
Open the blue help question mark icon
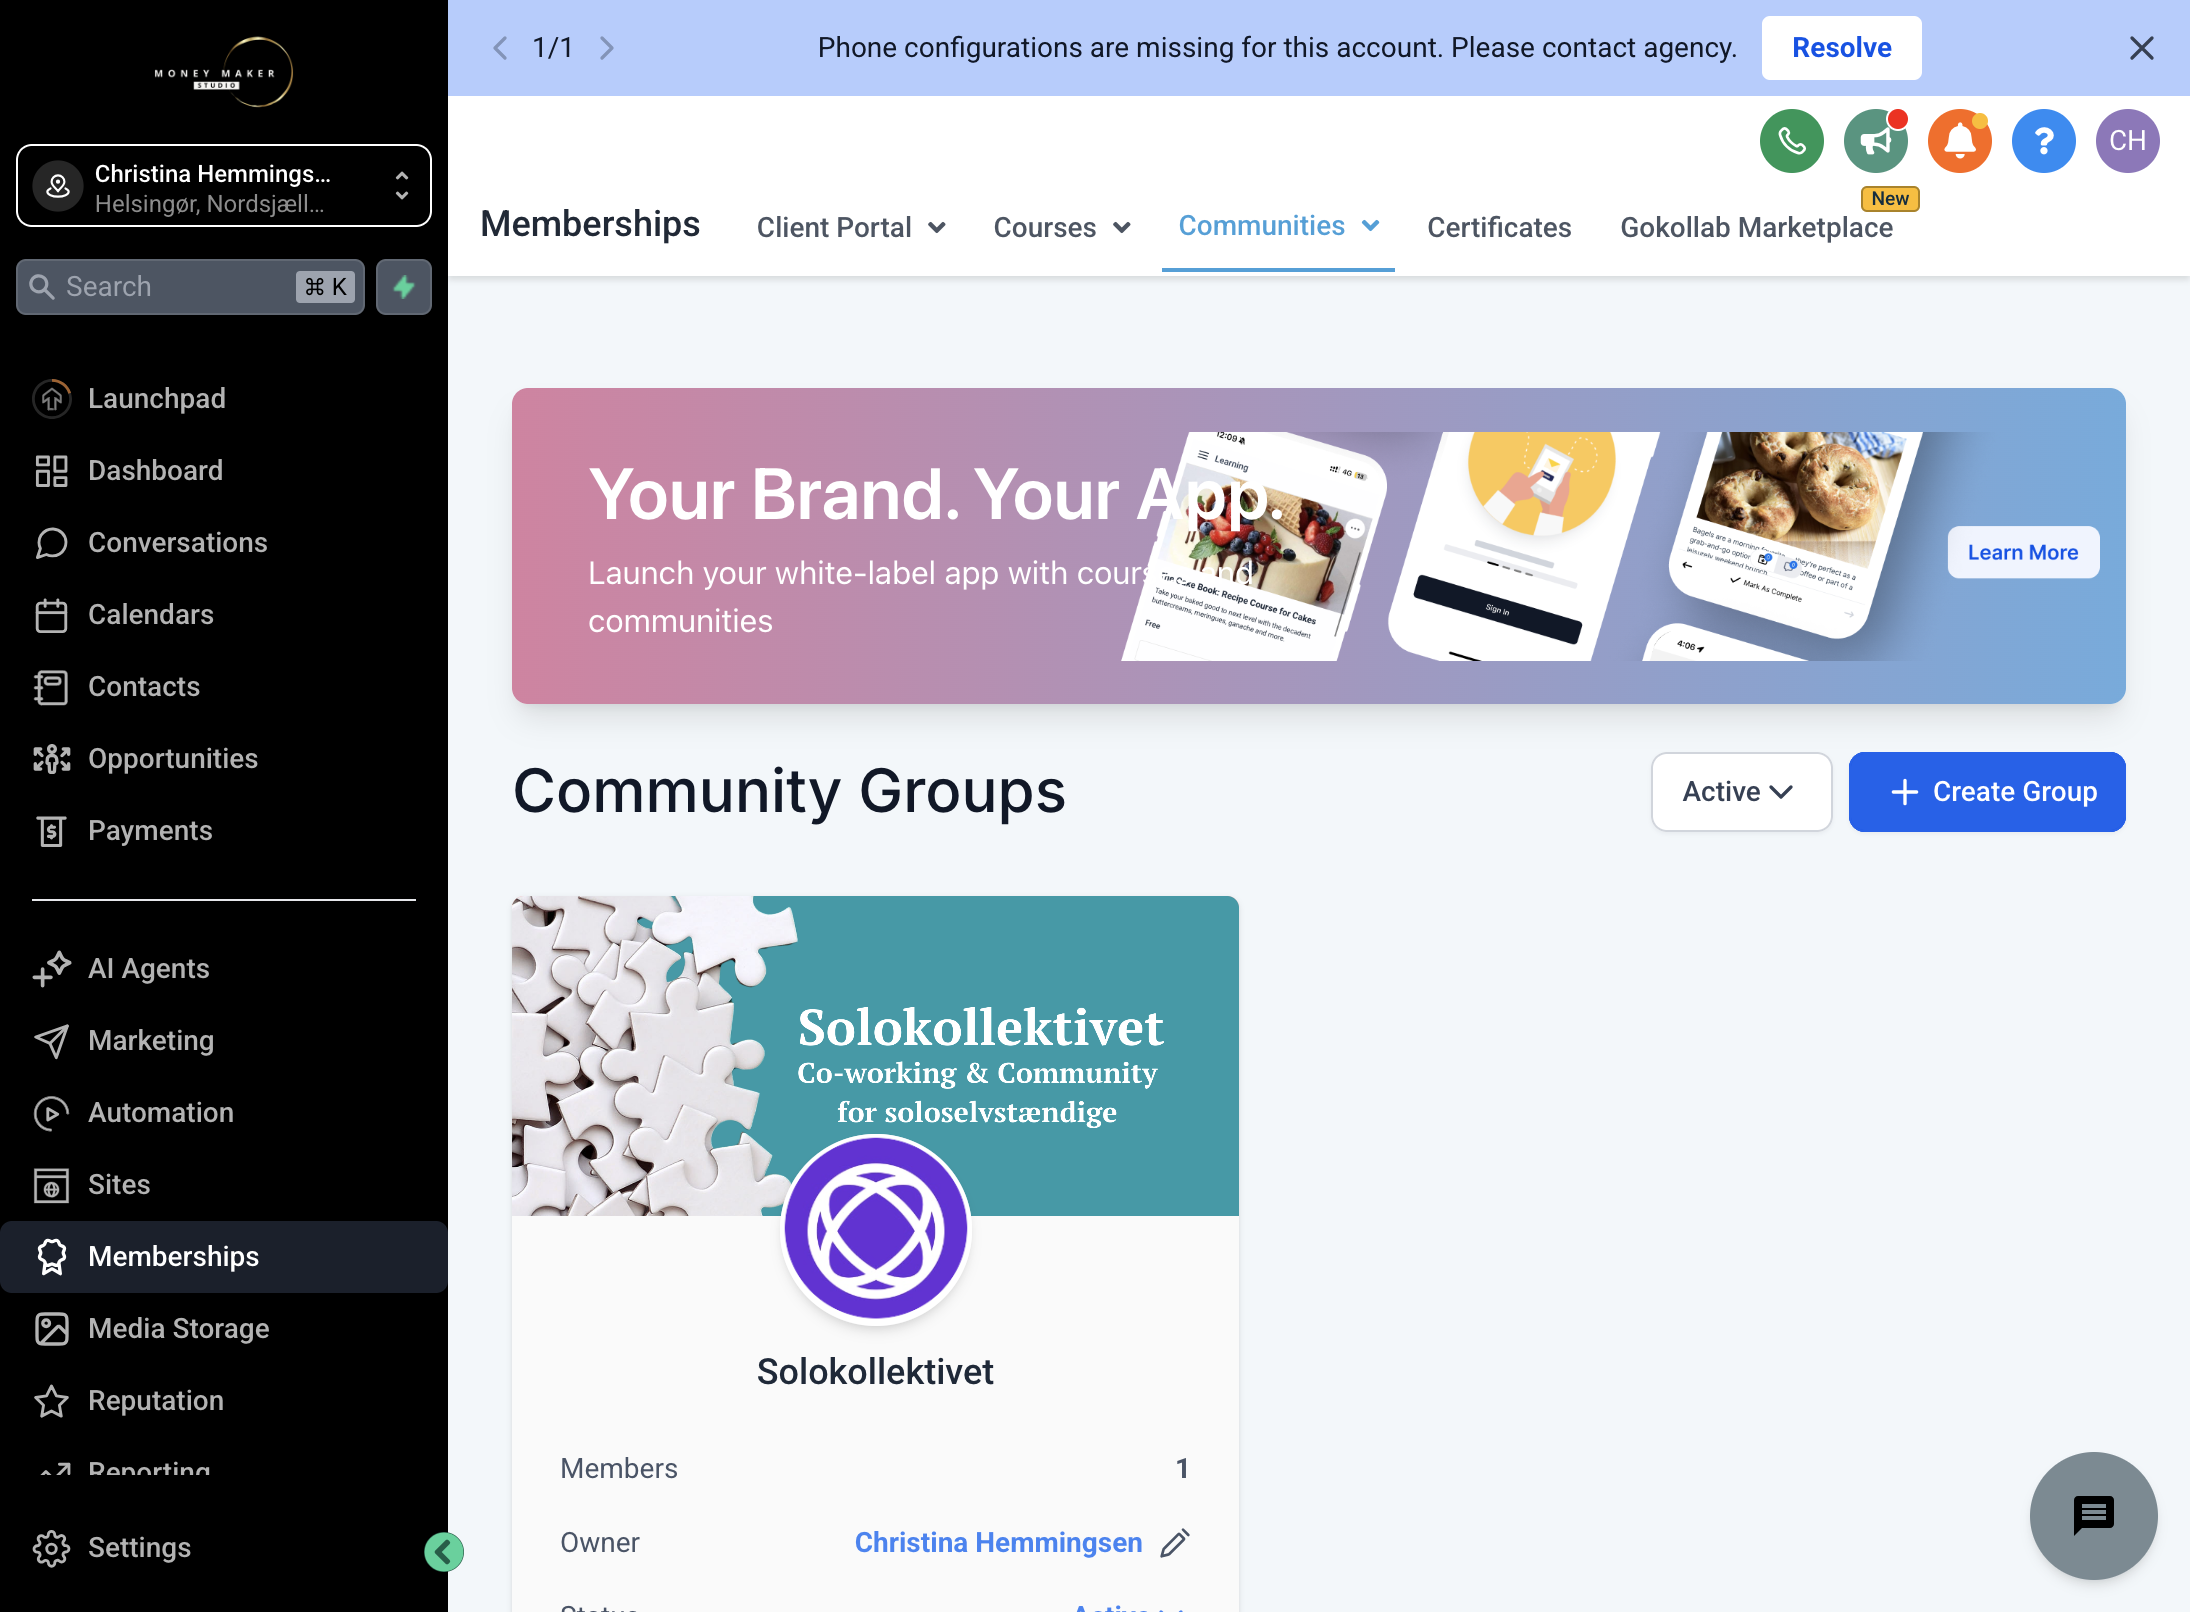click(x=2044, y=141)
